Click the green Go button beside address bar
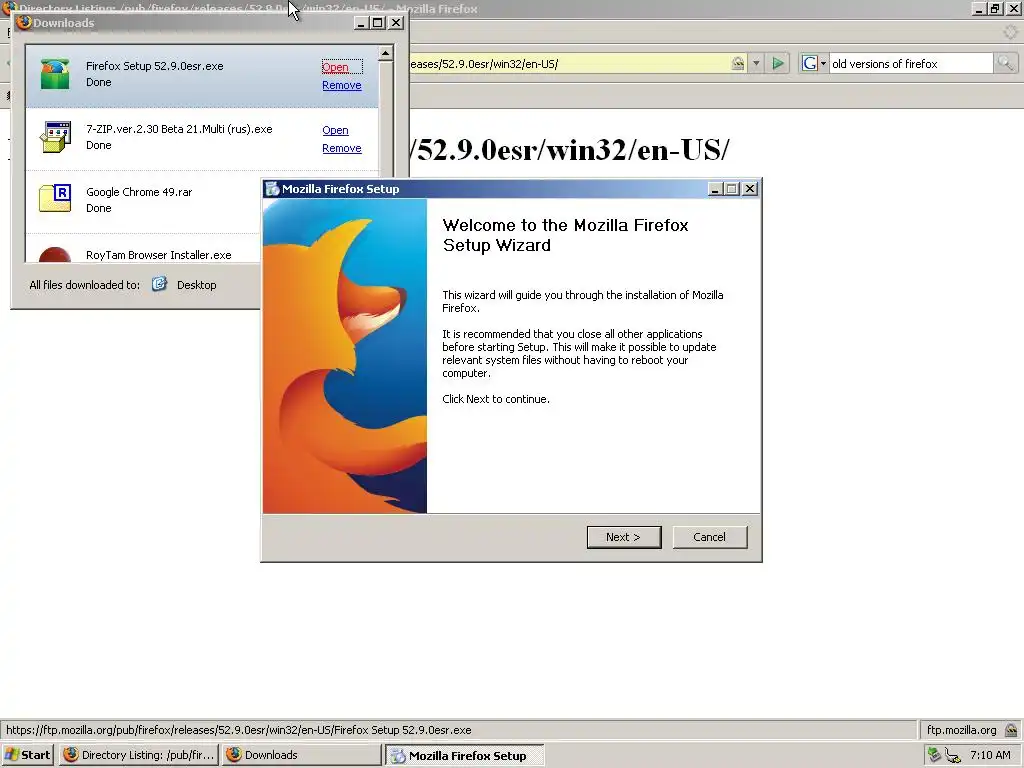Viewport: 1024px width, 768px height. 778,63
